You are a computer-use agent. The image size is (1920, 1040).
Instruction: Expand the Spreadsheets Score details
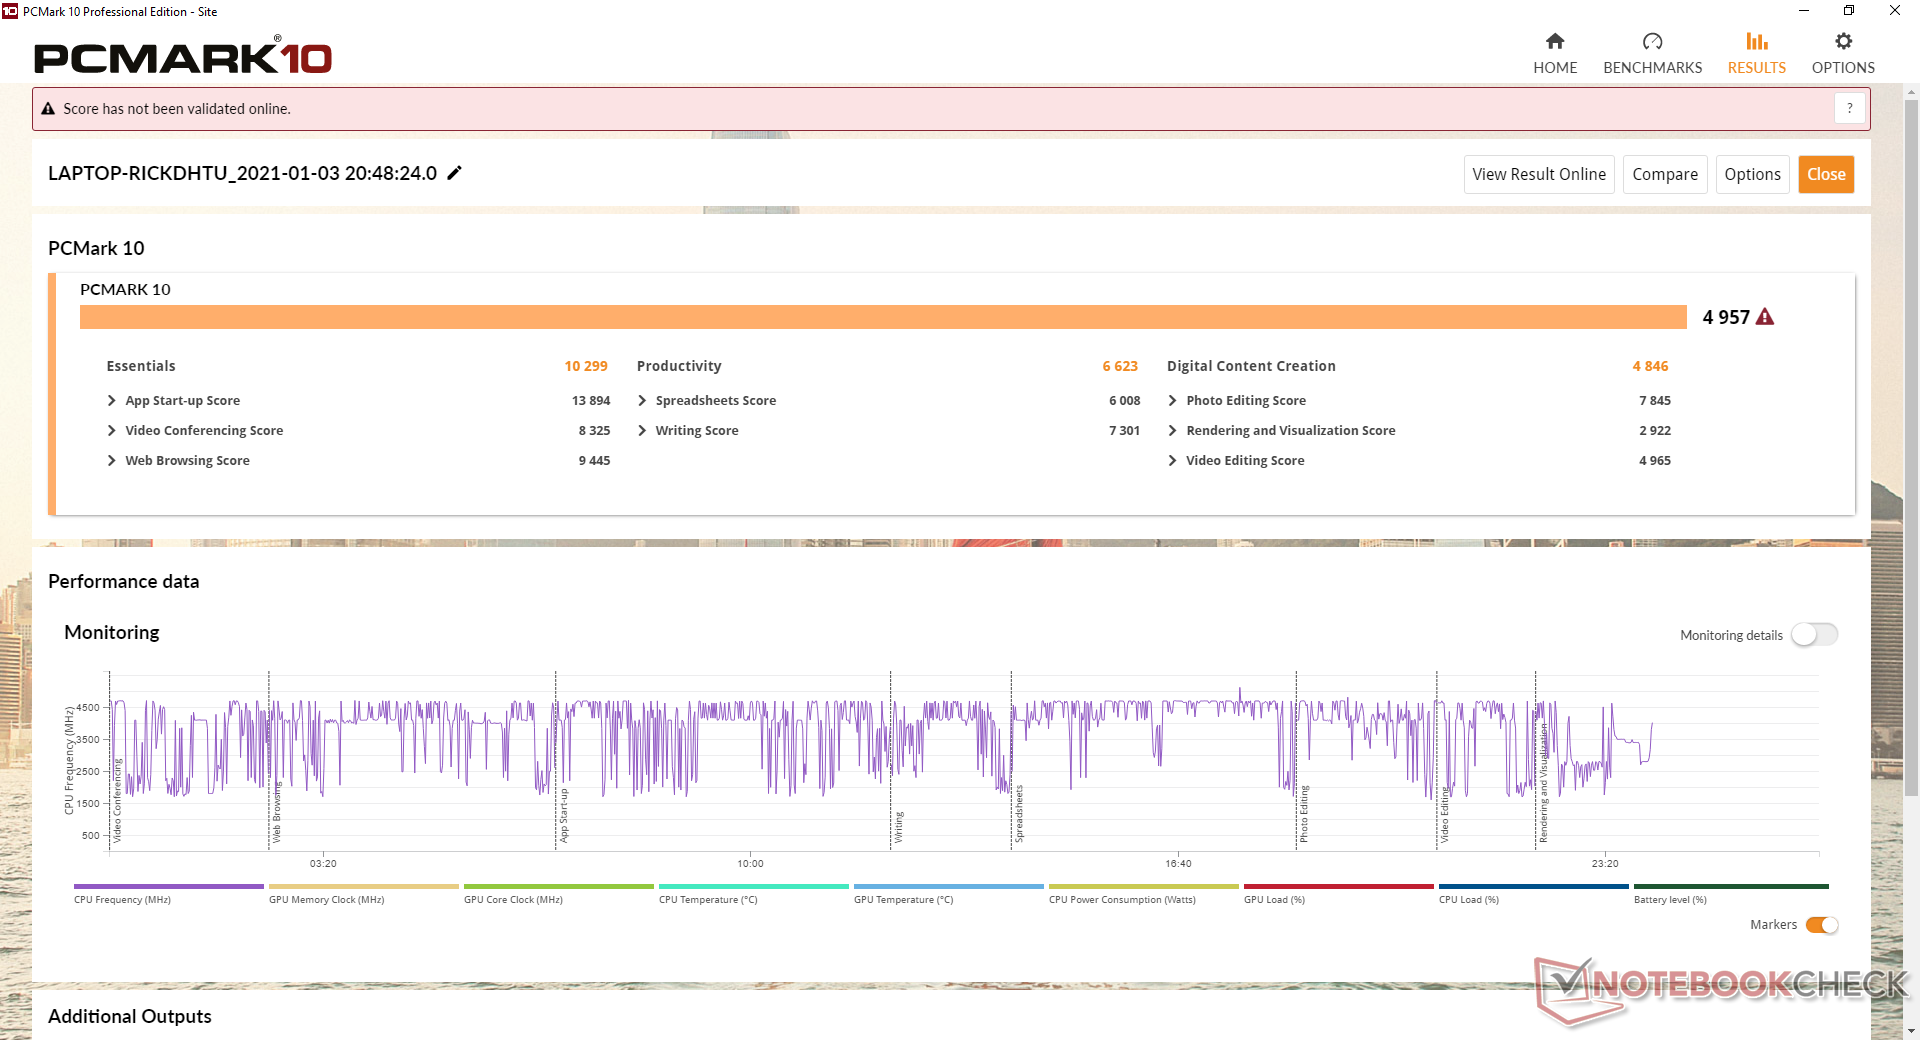click(x=642, y=401)
